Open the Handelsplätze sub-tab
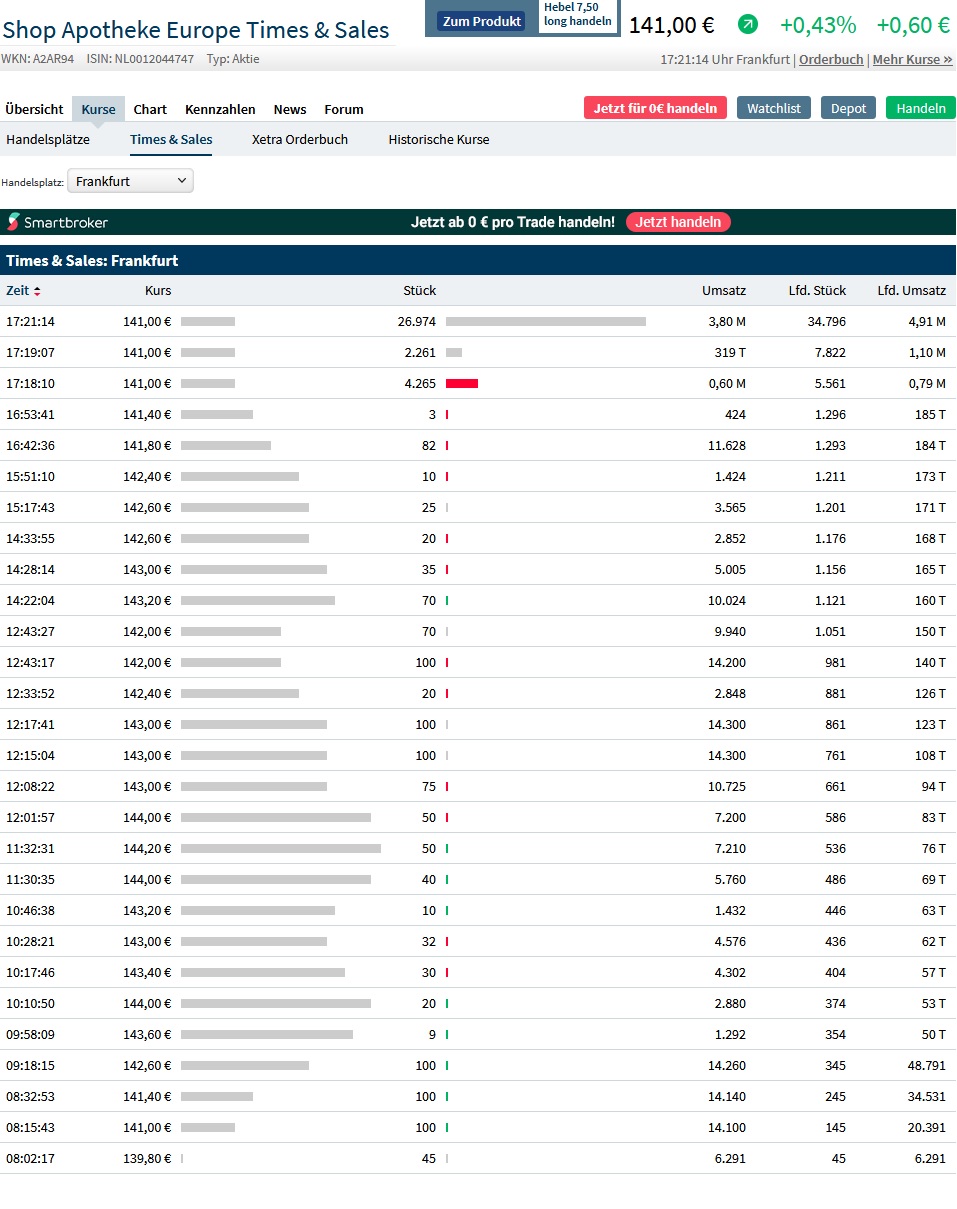 [48, 139]
